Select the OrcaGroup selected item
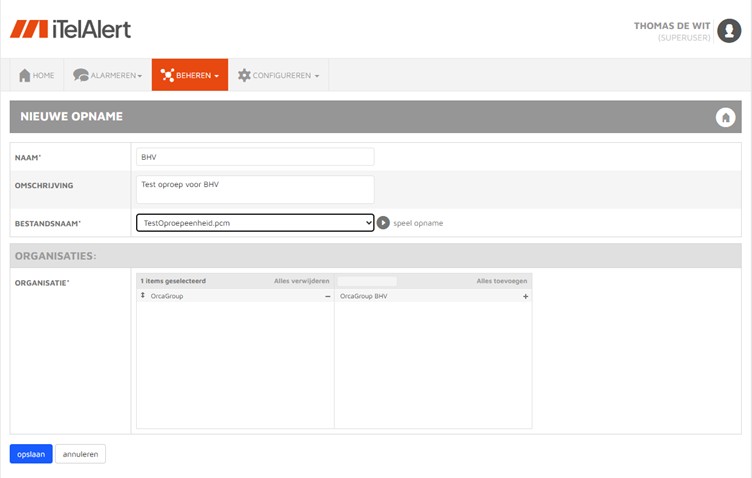The width and height of the screenshot is (752, 478). pyautogui.click(x=235, y=296)
